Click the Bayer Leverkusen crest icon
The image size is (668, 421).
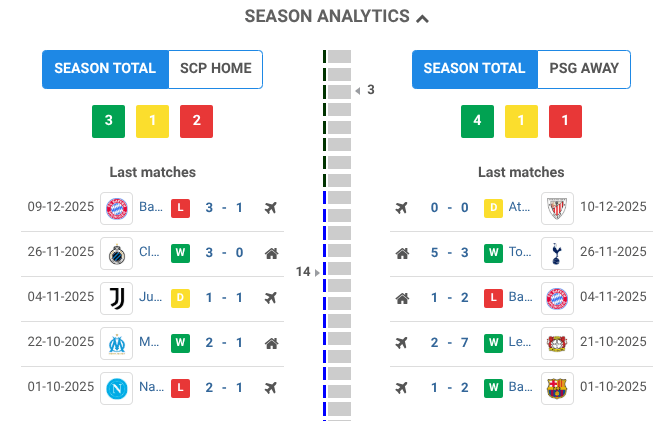(557, 343)
